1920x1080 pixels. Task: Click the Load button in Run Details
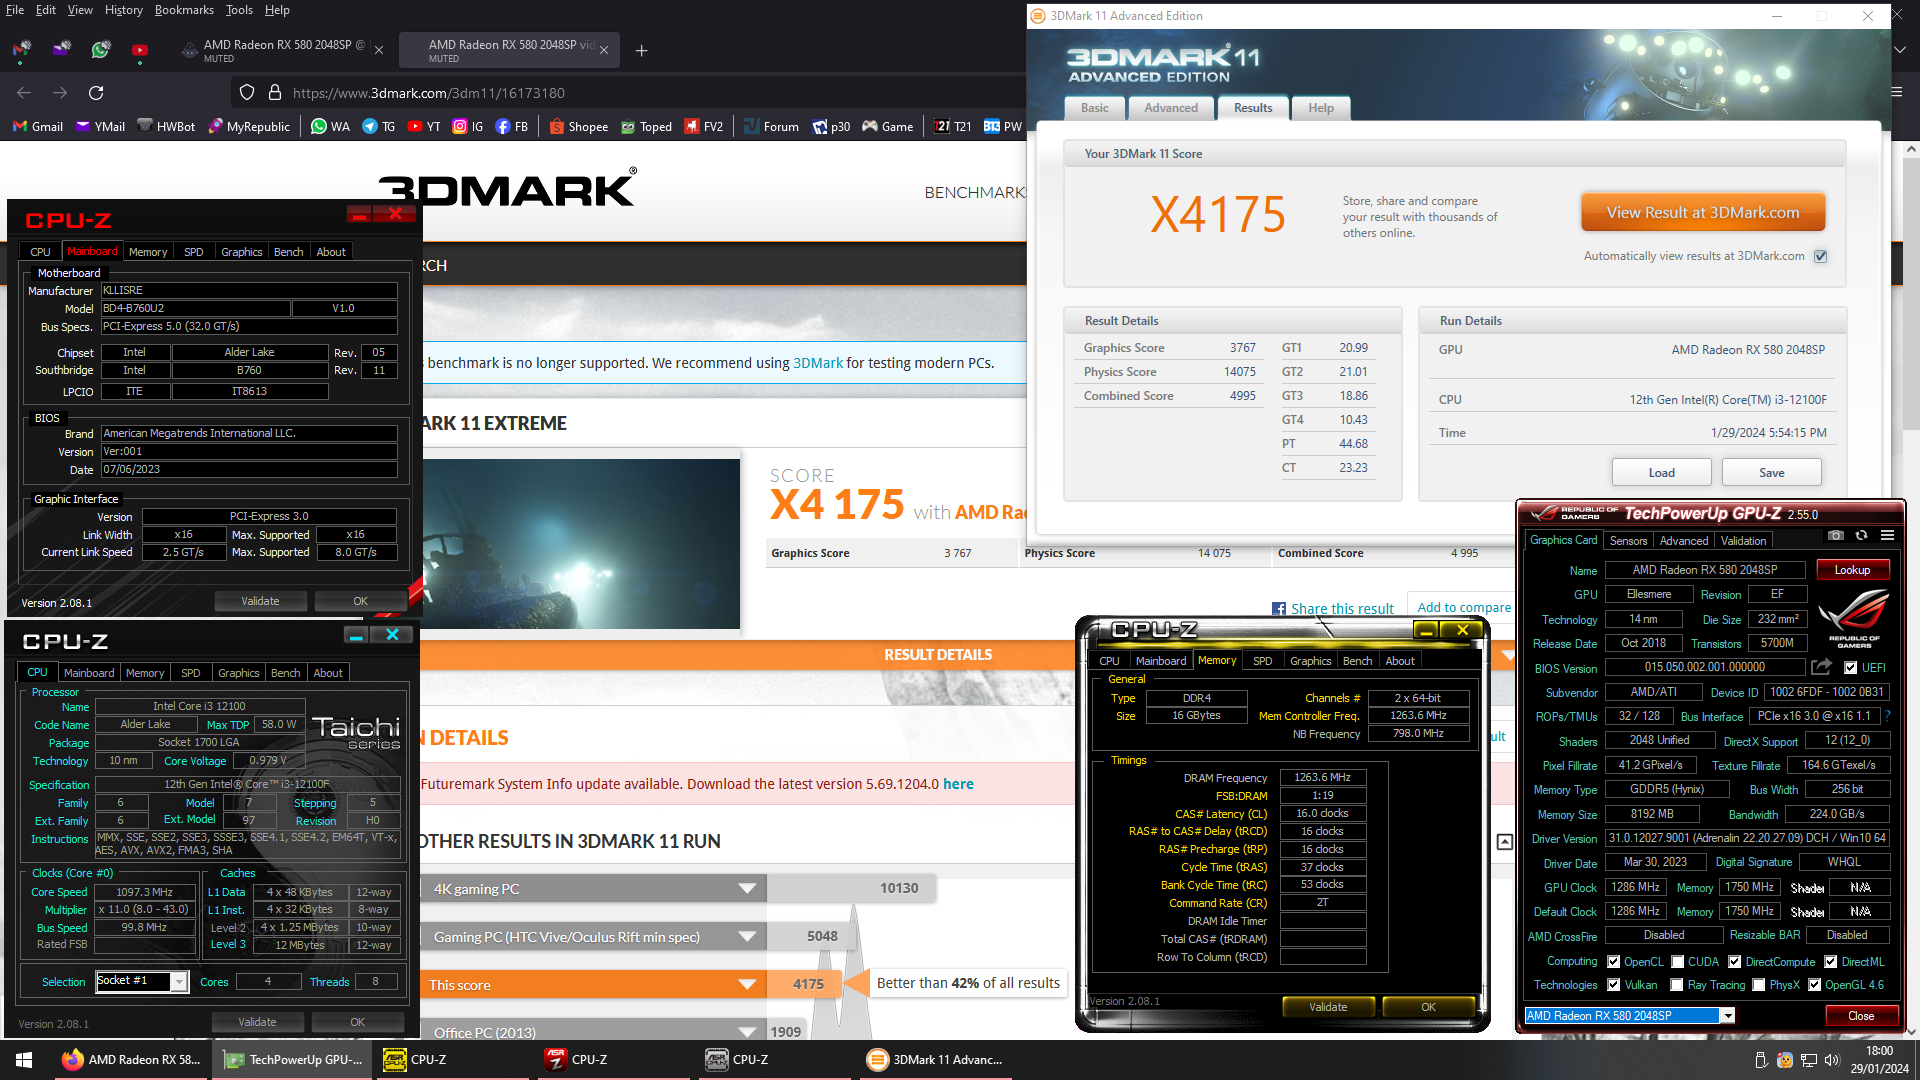click(1661, 473)
